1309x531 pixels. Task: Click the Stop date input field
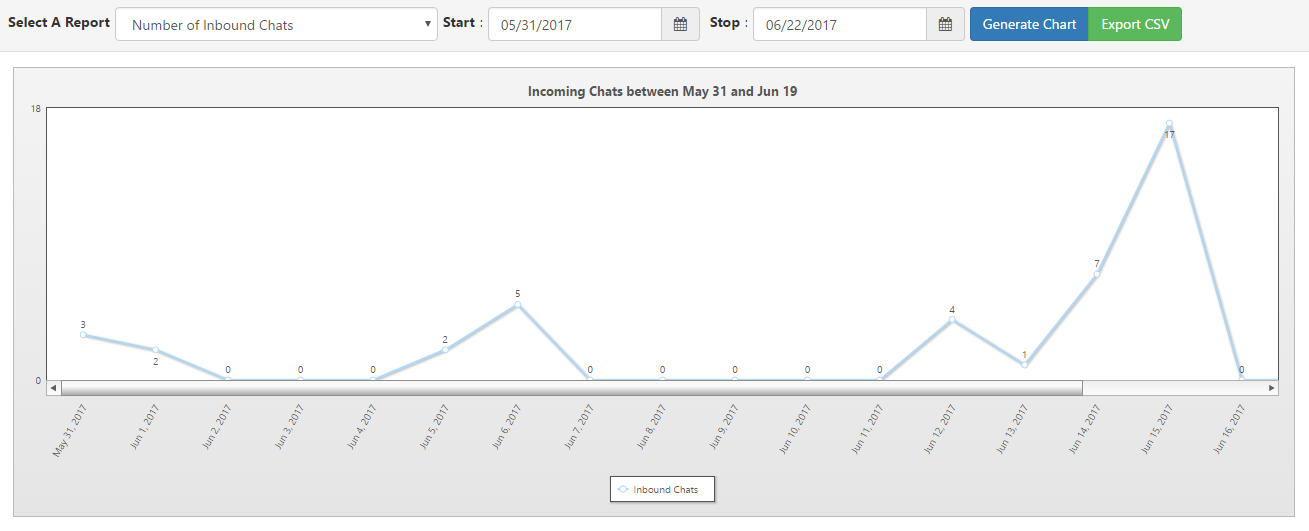pos(840,25)
